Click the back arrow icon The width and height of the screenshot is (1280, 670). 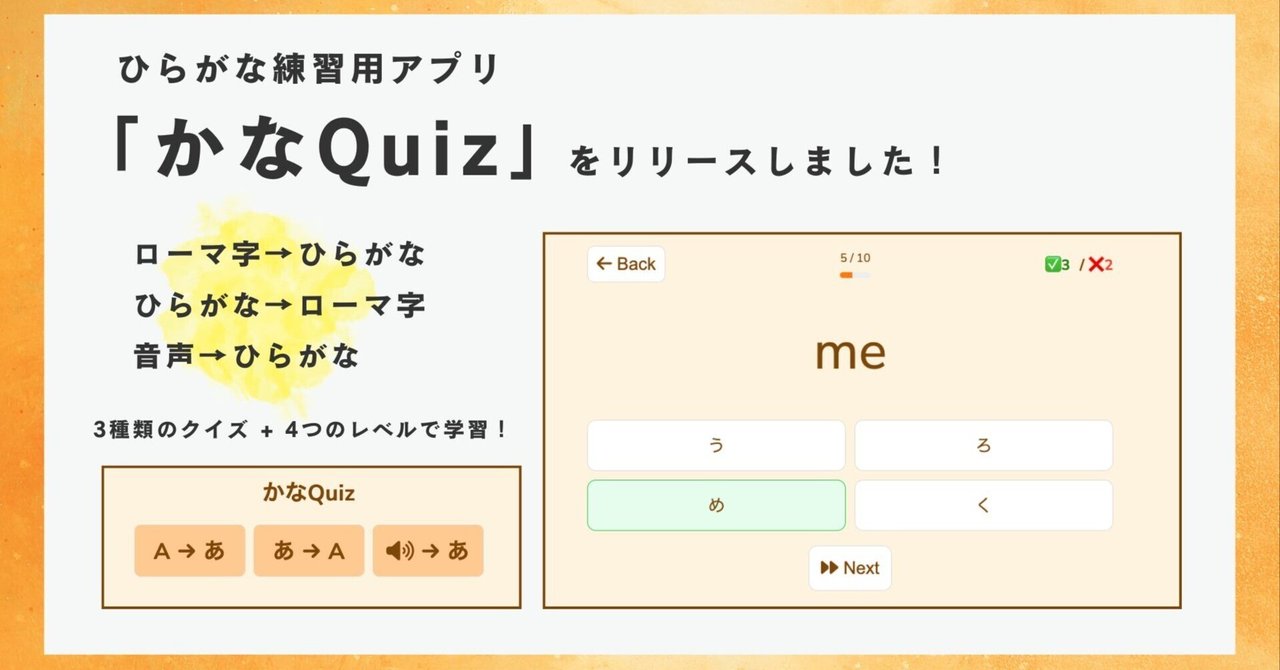coord(604,263)
